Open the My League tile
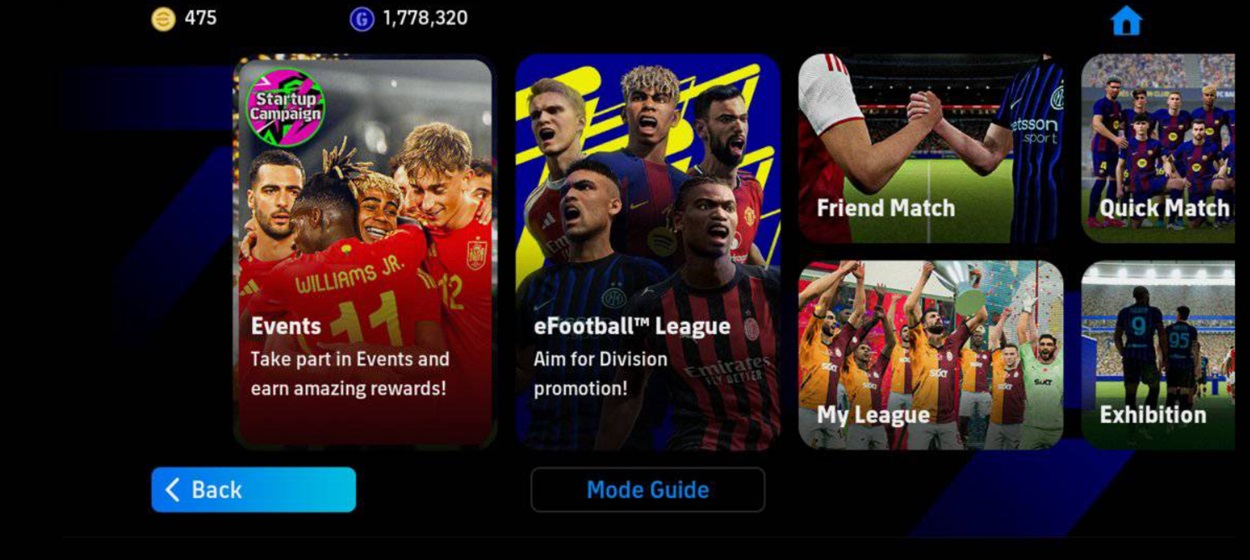 tap(930, 355)
